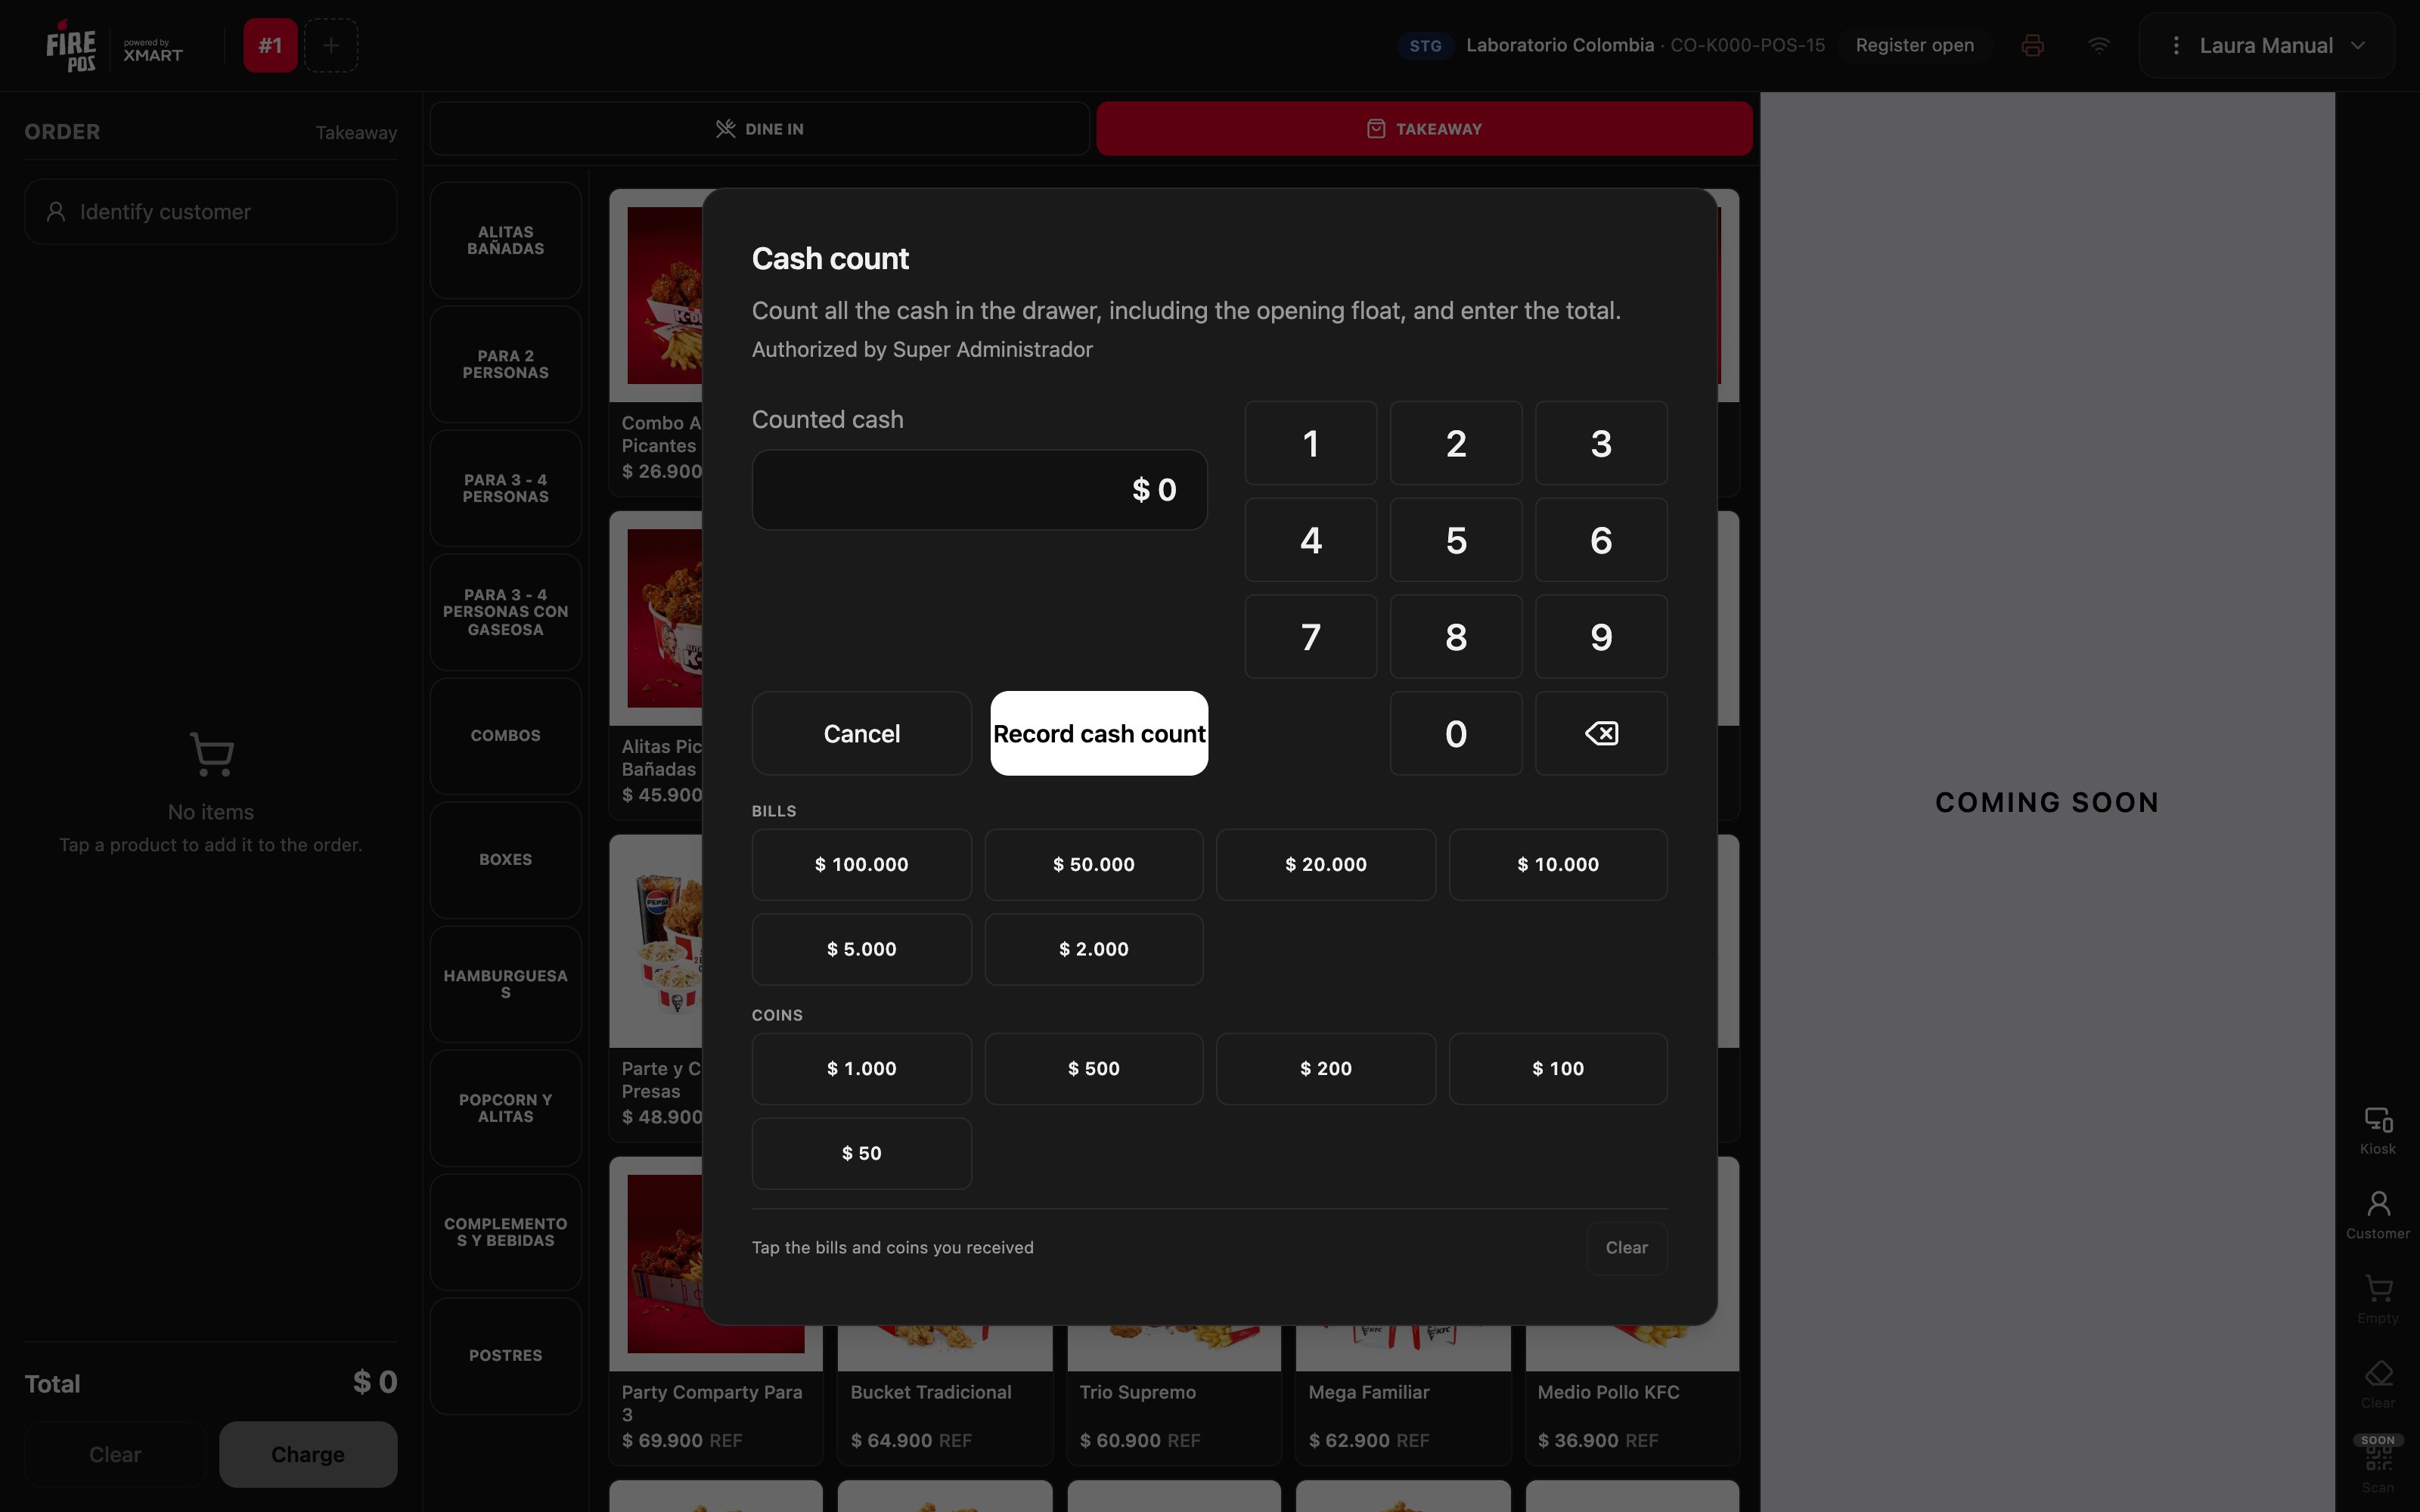Add a $ 5.000 bill

[x=862, y=949]
